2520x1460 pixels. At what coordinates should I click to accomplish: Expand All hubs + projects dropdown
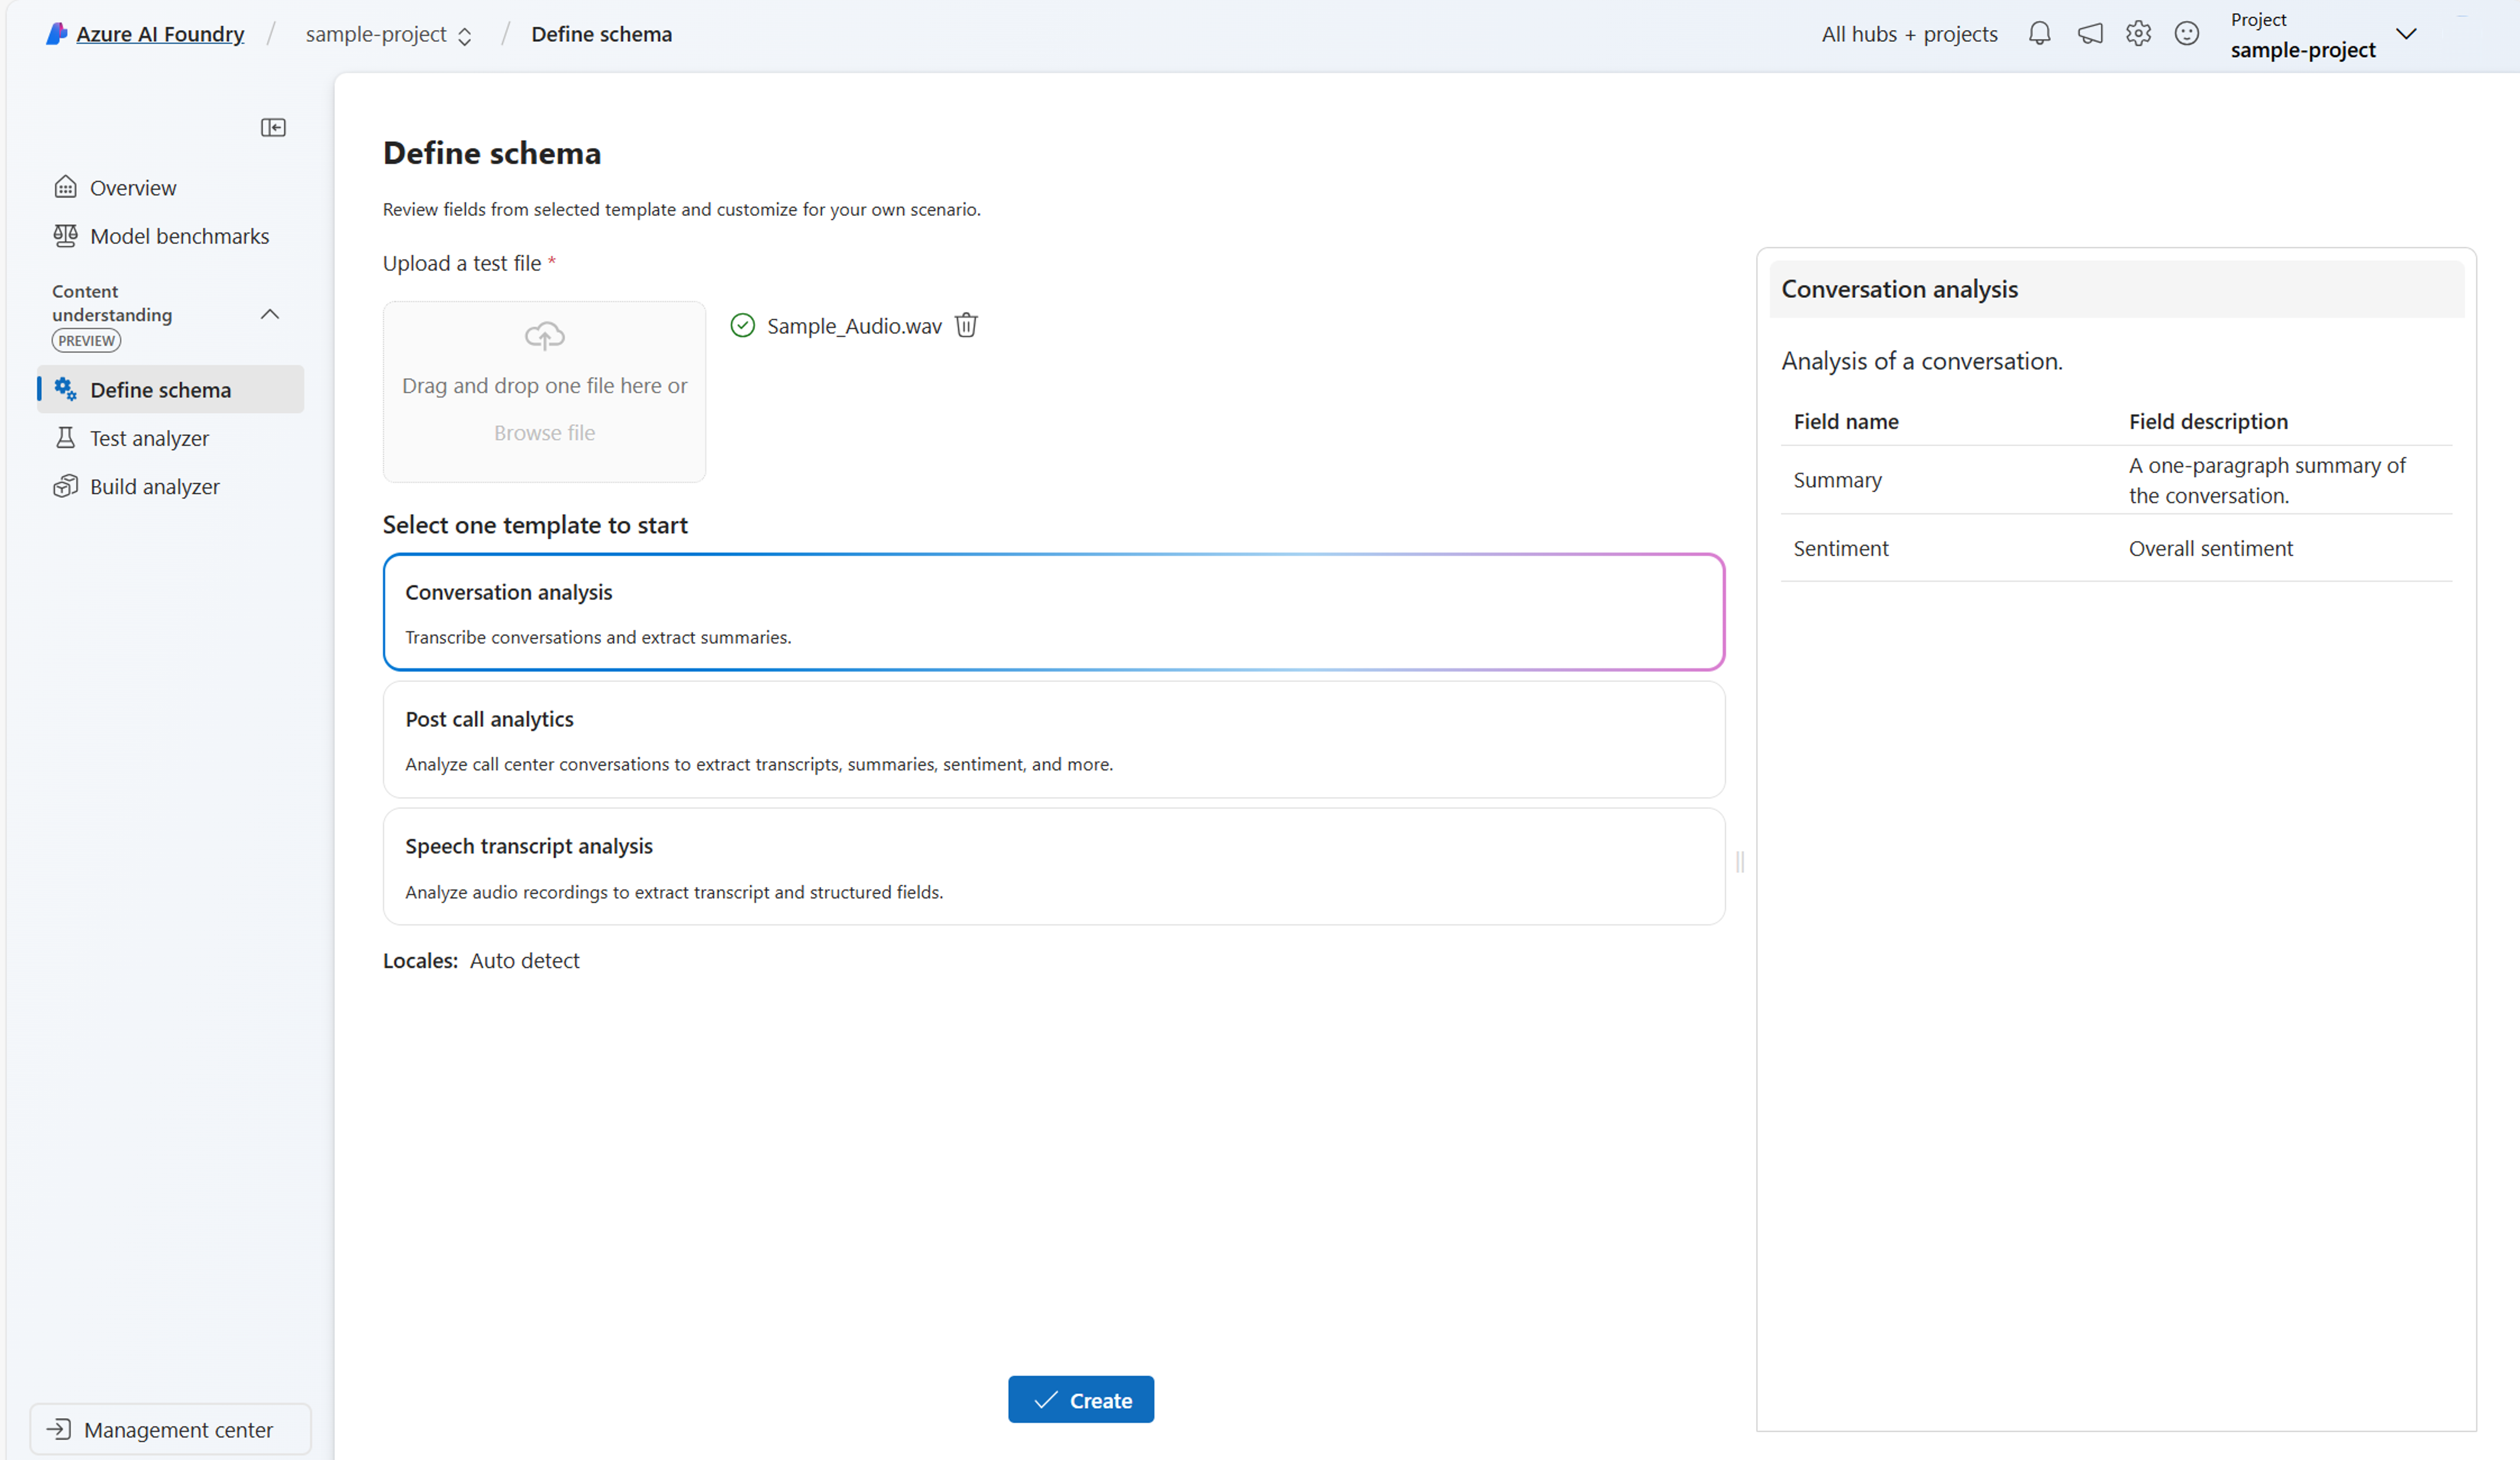click(x=1908, y=33)
